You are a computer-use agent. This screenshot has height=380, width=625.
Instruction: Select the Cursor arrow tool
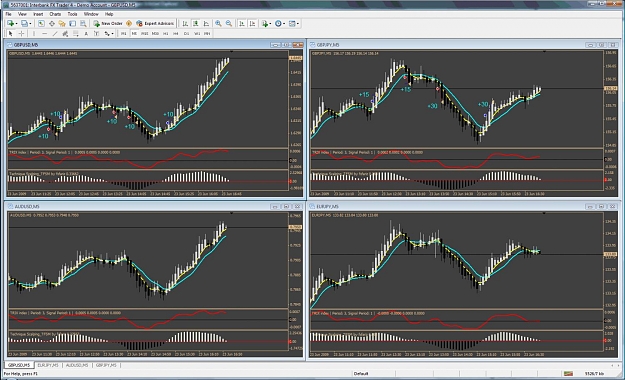point(11,34)
